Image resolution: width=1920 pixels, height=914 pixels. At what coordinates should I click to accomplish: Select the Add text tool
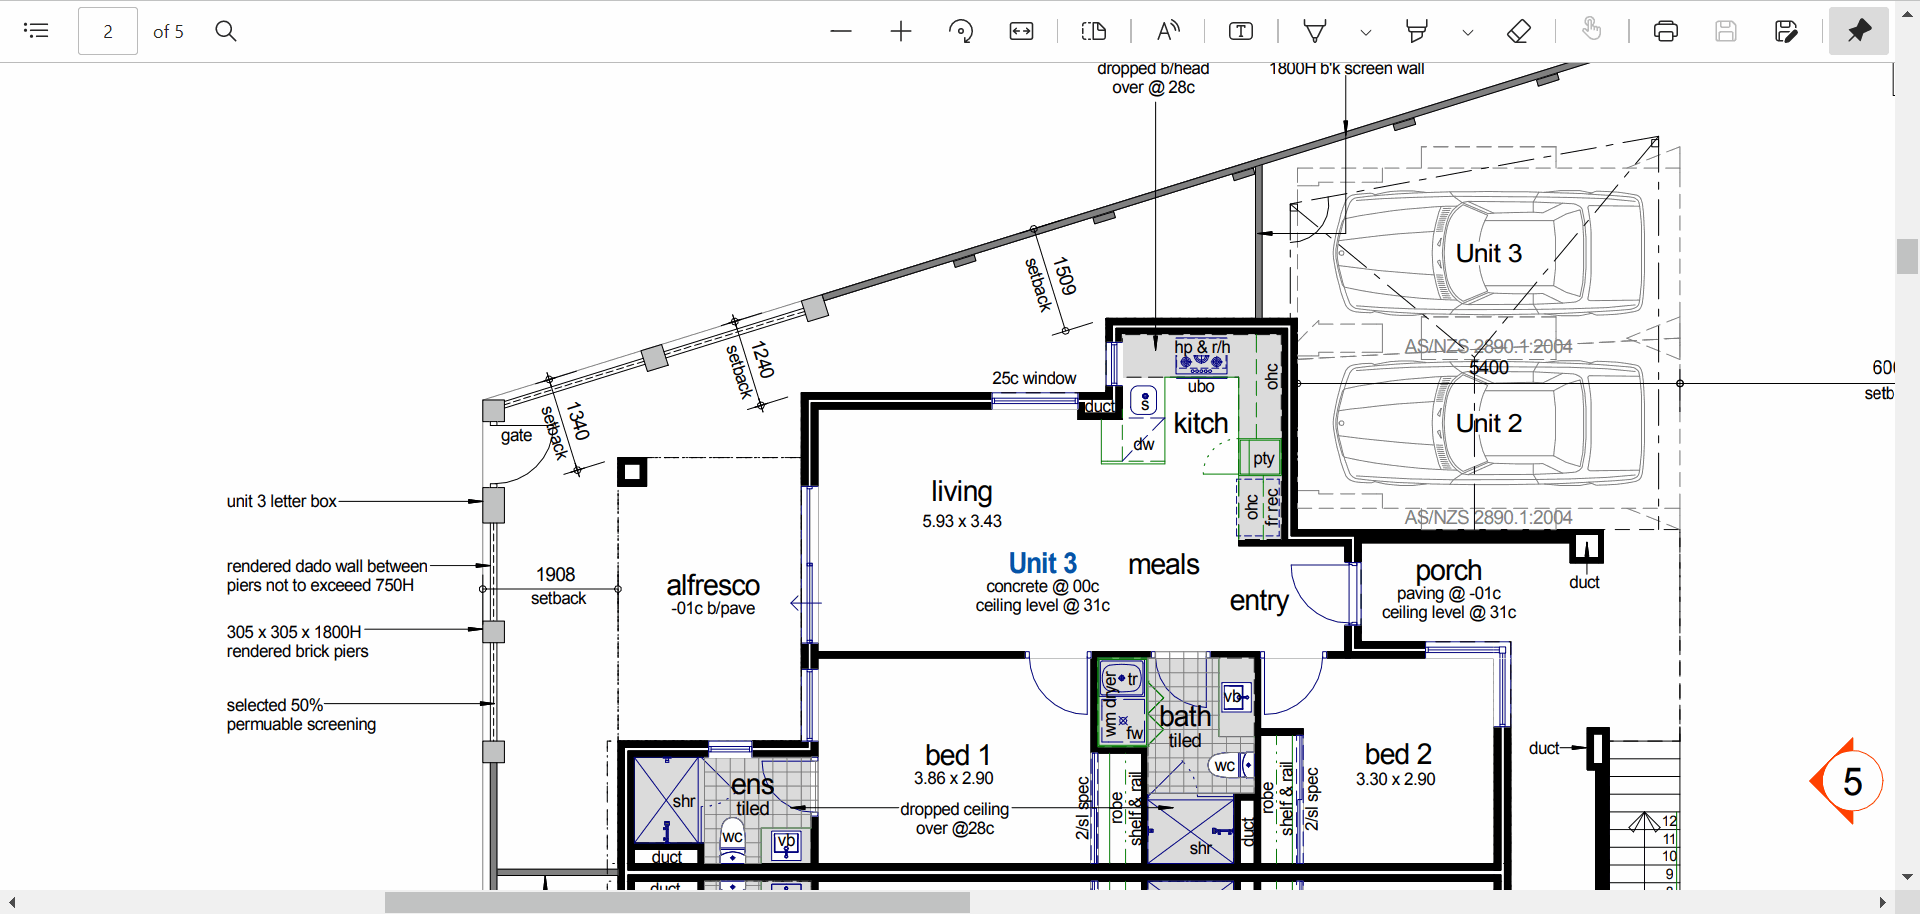[x=1240, y=31]
